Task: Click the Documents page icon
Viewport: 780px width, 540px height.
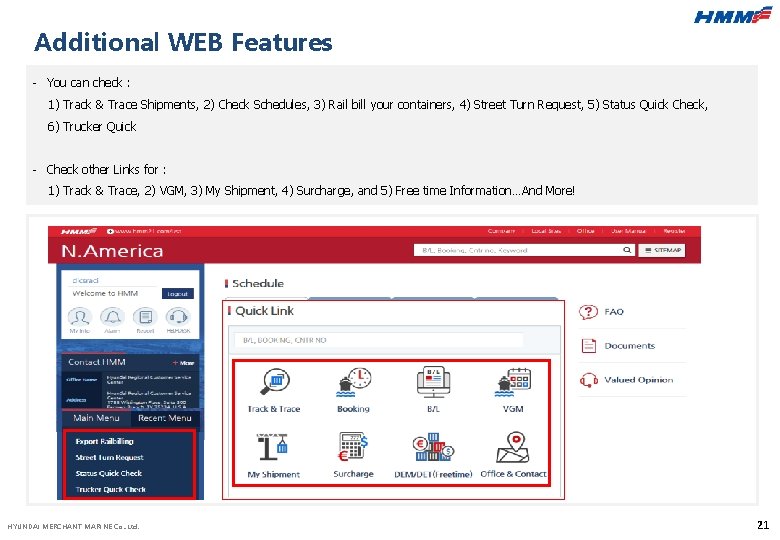Action: (588, 346)
